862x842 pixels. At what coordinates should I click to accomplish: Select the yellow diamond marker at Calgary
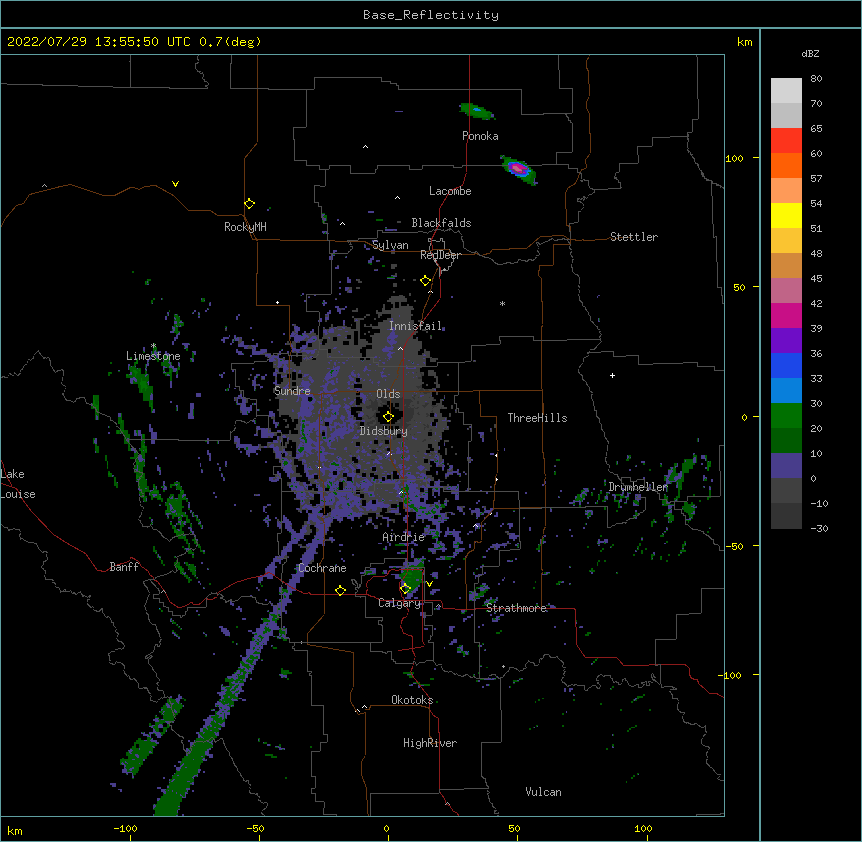coord(405,589)
